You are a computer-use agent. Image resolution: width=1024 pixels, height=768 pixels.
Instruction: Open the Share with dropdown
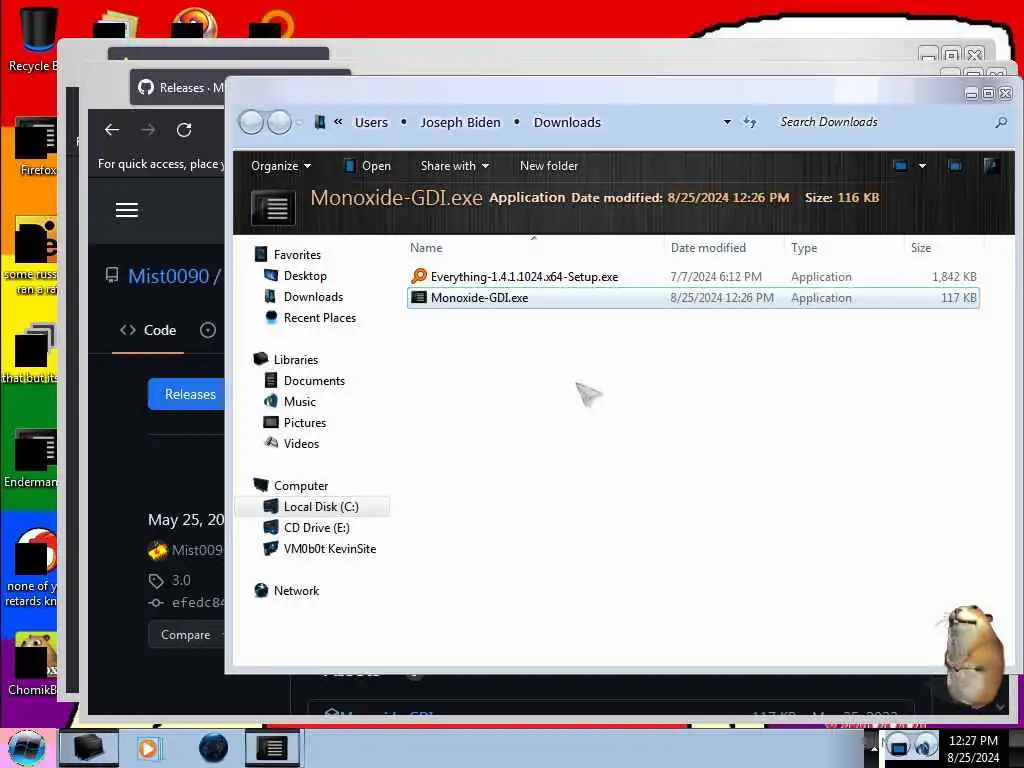pos(455,166)
